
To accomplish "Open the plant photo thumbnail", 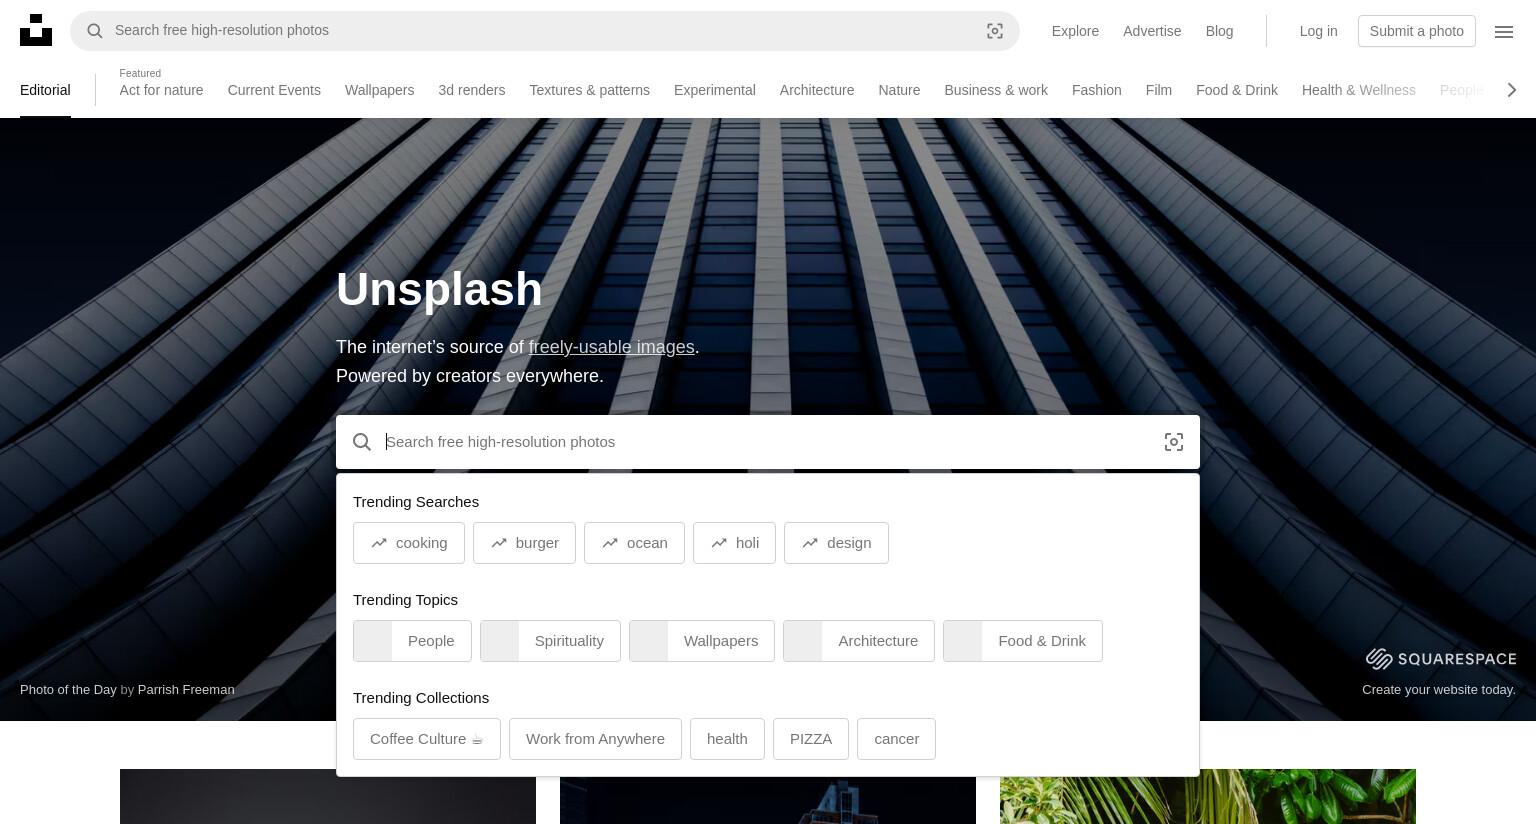I will [x=1208, y=796].
